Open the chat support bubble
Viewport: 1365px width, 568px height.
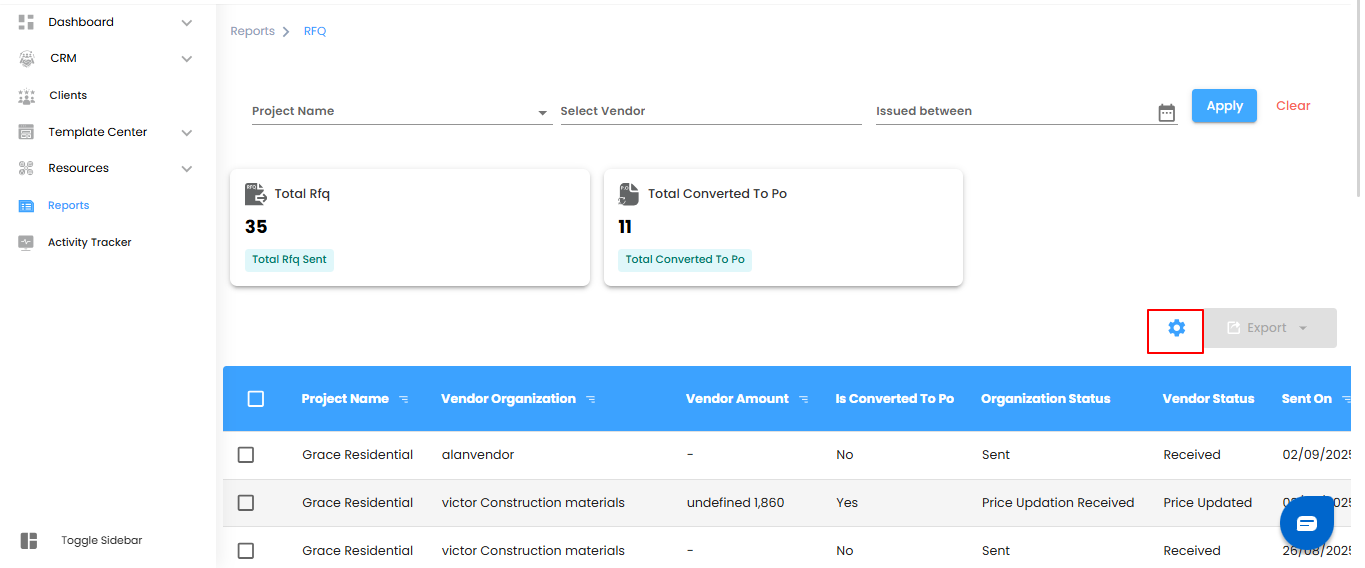(1306, 523)
